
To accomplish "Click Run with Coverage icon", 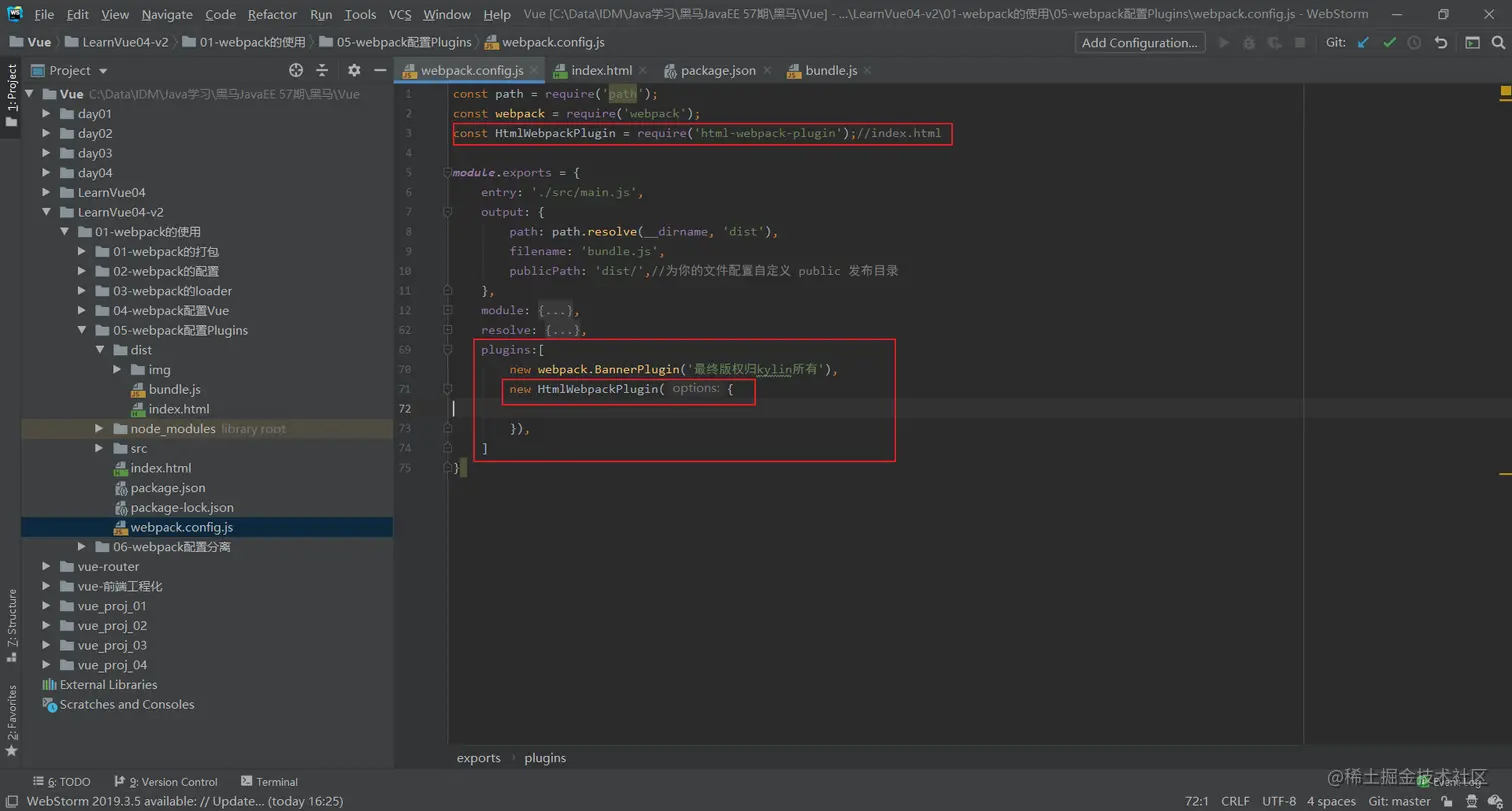I will pos(1274,43).
